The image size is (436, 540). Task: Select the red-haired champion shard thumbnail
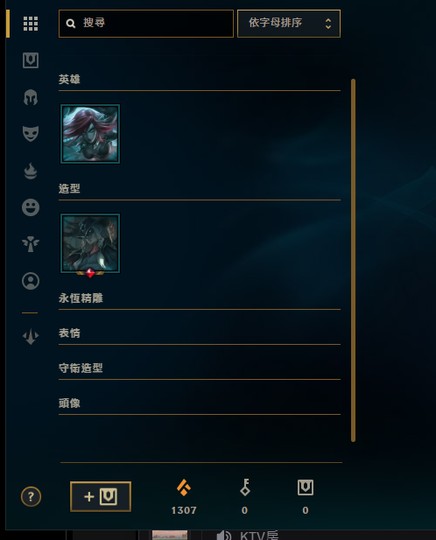tap(90, 134)
